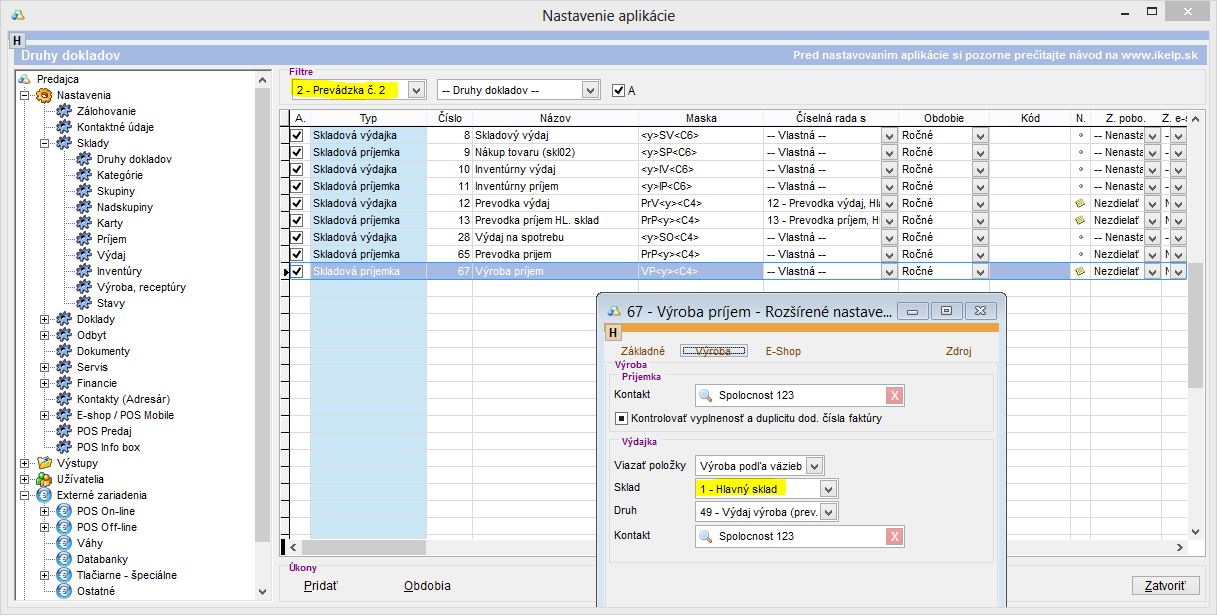The image size is (1217, 616).
Task: Click the Nastavenia gear icon in tree
Action: pyautogui.click(x=44, y=95)
